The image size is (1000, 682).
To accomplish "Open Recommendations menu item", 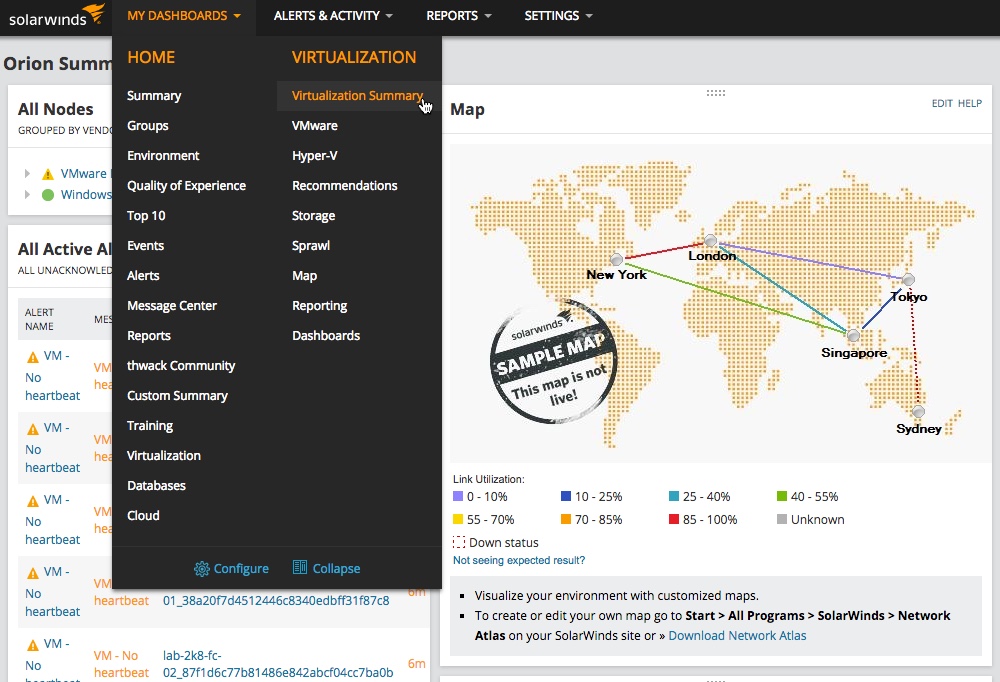I will click(344, 186).
